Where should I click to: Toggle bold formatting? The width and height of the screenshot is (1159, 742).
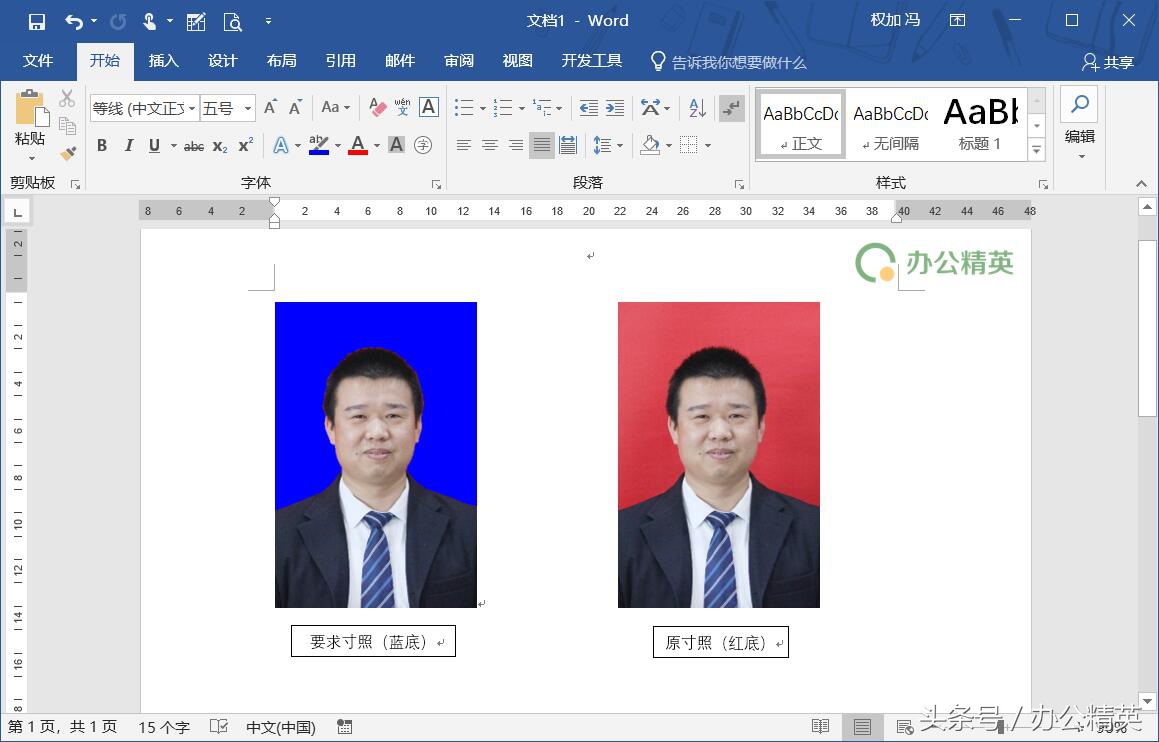click(x=101, y=145)
